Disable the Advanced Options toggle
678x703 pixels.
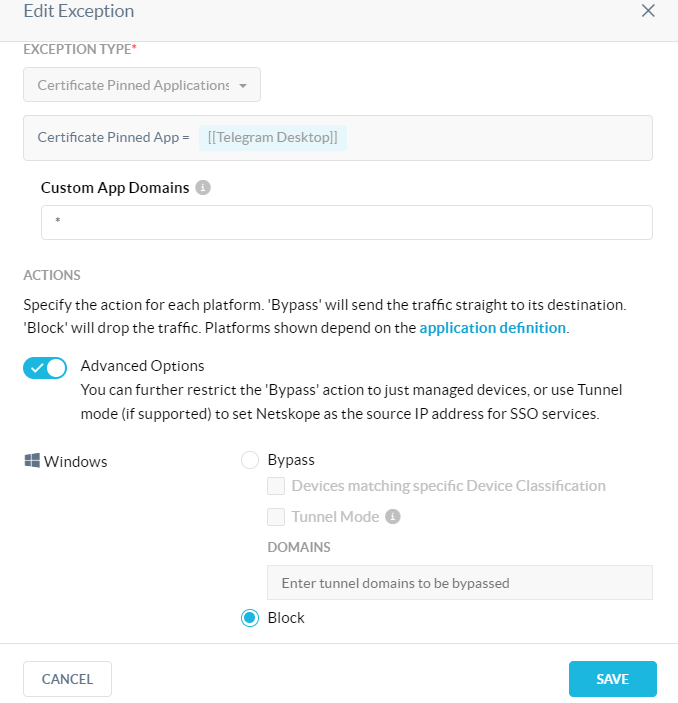pos(45,368)
